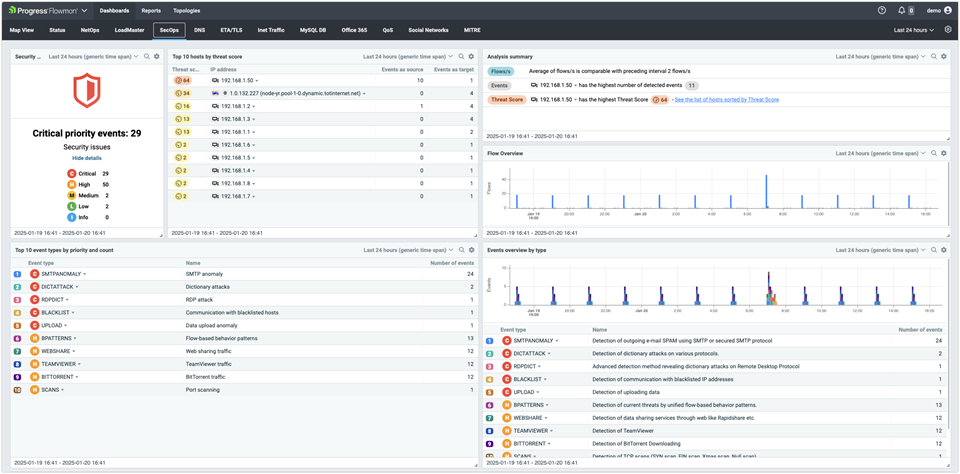Click magnifier icon in Top 10 hosts widget
Image resolution: width=960 pixels, height=474 pixels.
[x=461, y=57]
